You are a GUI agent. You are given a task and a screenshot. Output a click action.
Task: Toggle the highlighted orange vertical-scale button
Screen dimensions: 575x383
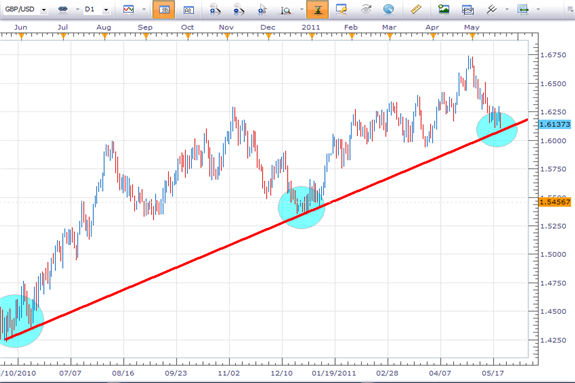click(317, 10)
